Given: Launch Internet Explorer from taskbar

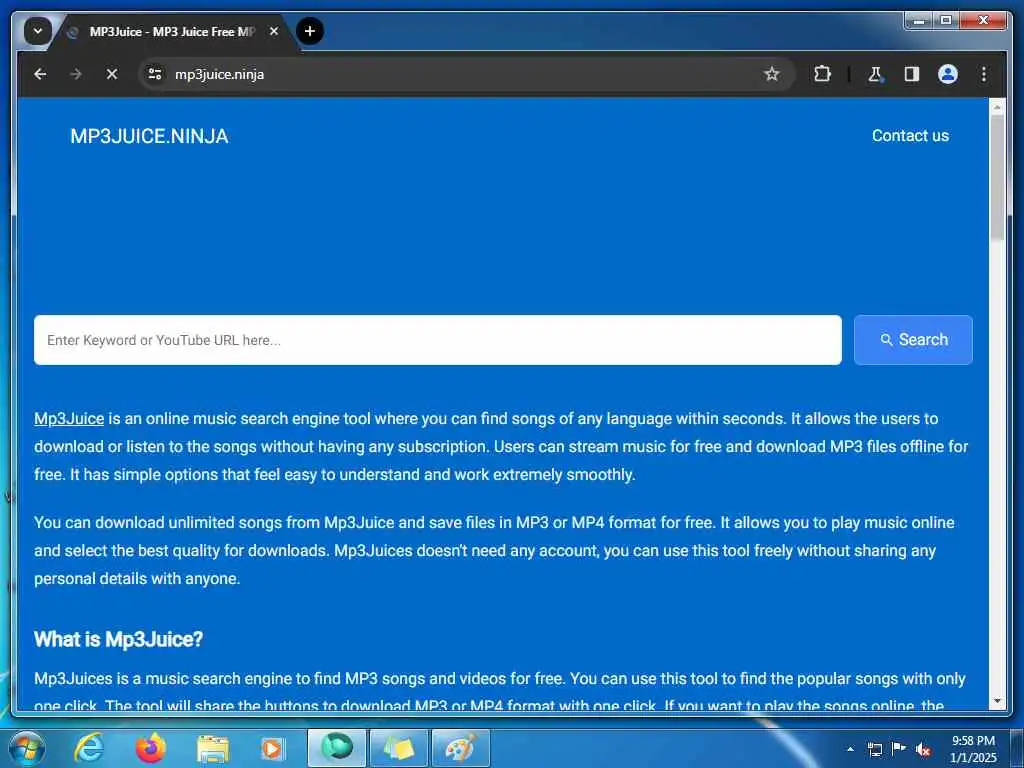Looking at the screenshot, I should coord(88,748).
